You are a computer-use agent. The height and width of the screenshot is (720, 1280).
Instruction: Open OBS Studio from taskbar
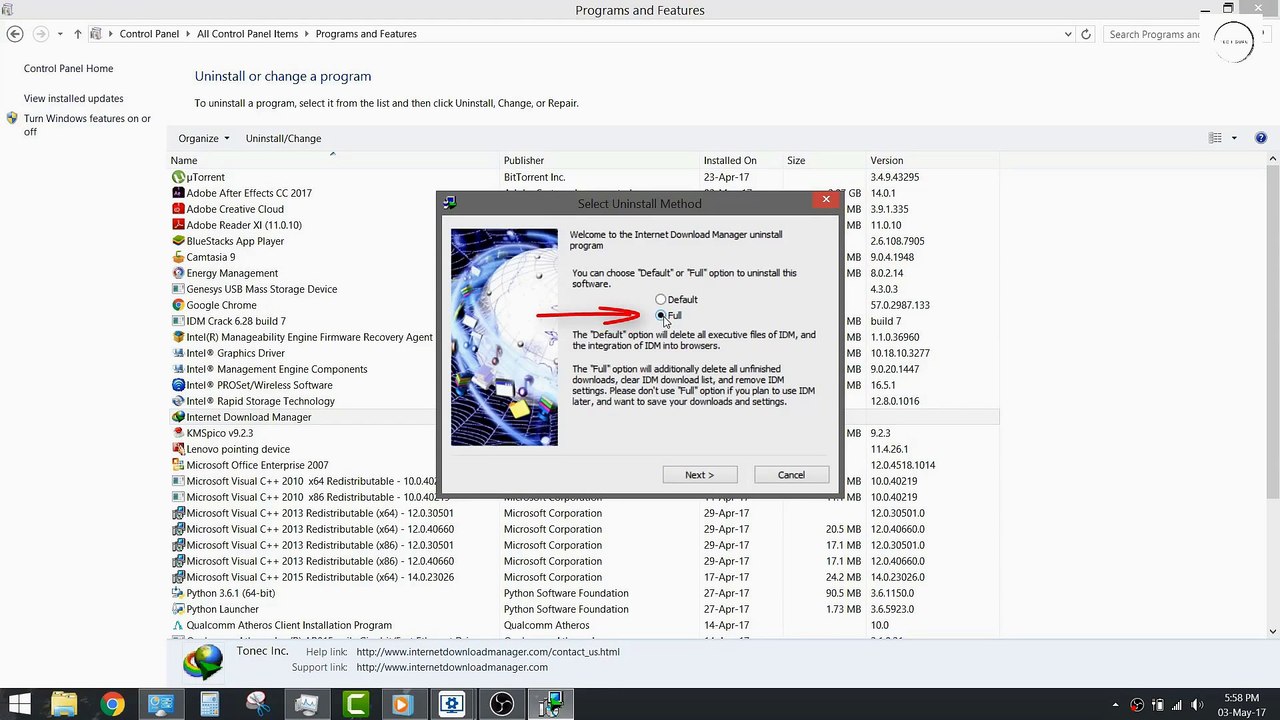pyautogui.click(x=501, y=705)
